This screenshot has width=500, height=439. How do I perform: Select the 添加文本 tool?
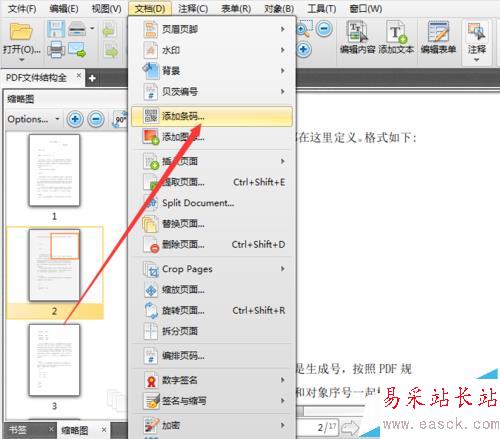click(396, 37)
